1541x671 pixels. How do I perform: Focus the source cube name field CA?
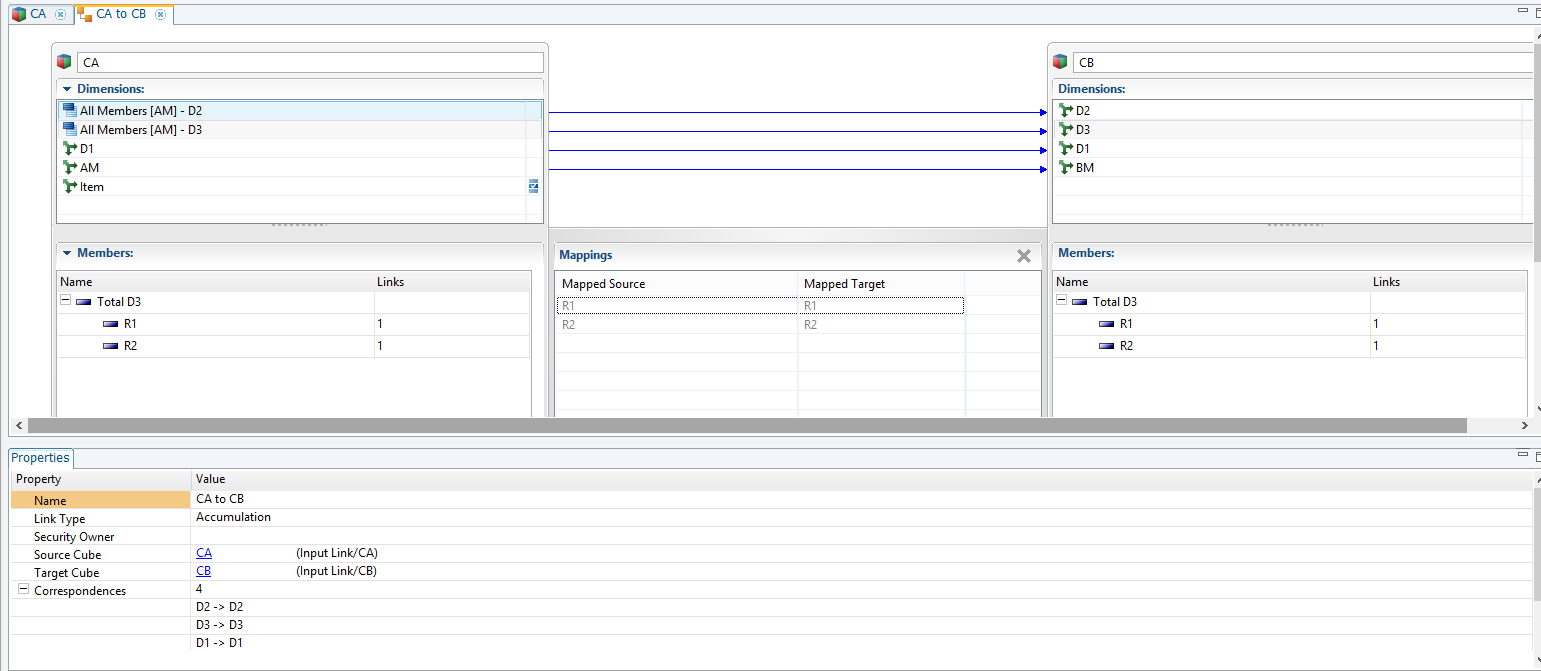click(x=310, y=62)
